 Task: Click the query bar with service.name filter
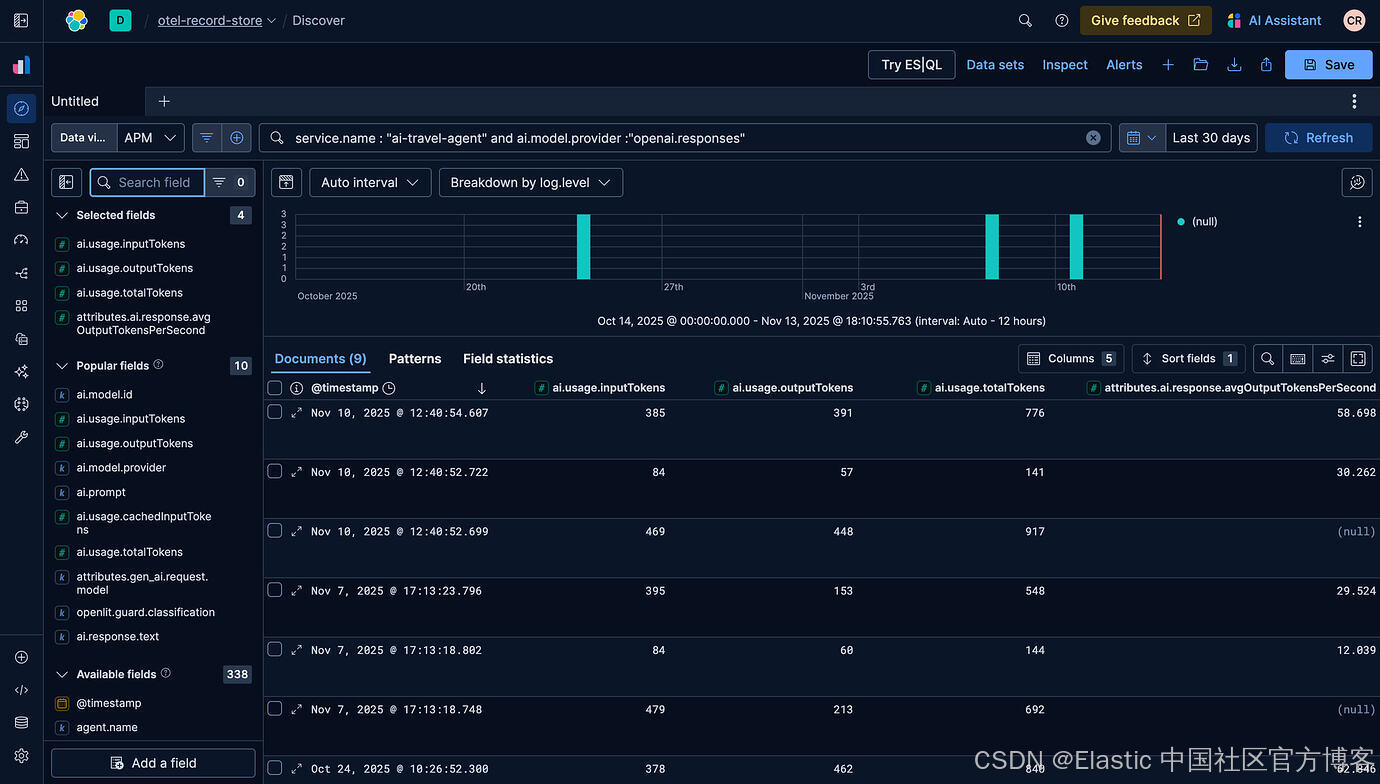pos(685,138)
